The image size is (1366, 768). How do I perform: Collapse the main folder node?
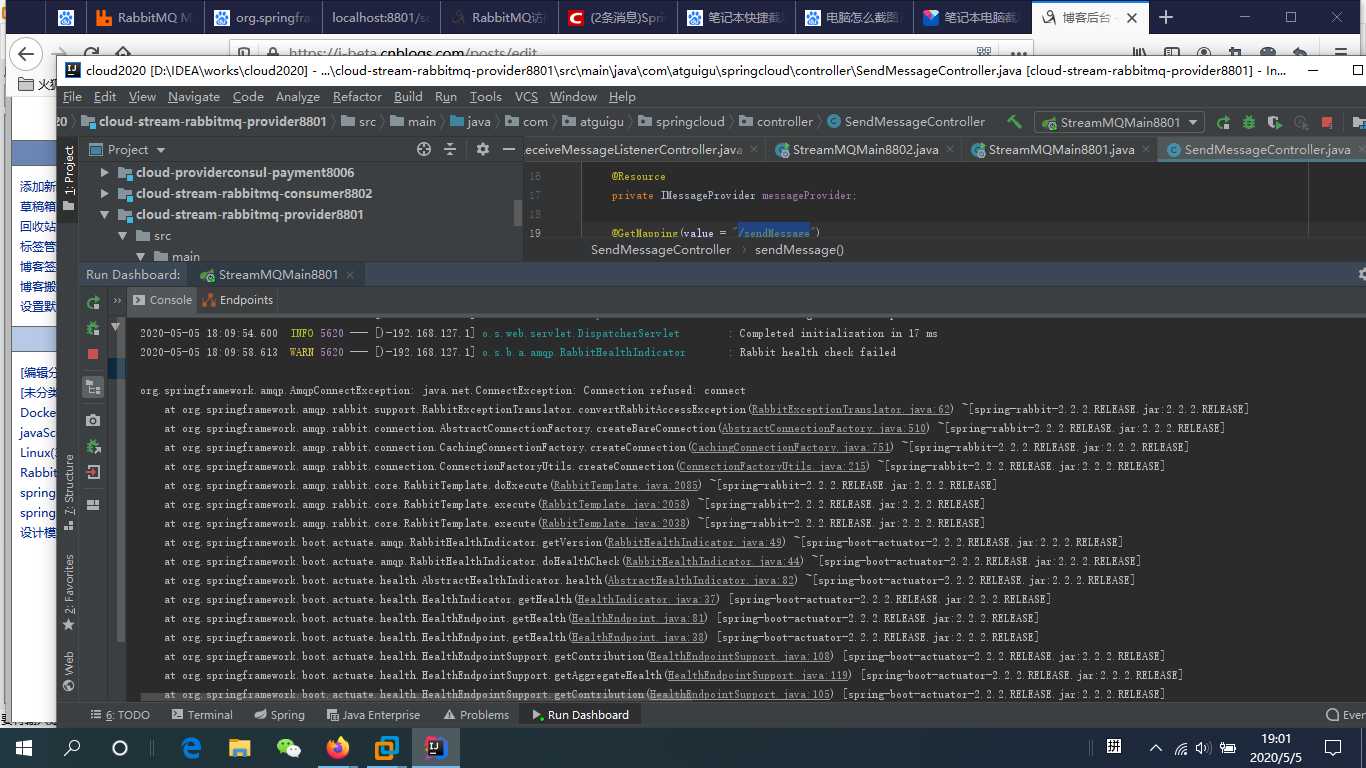142,257
